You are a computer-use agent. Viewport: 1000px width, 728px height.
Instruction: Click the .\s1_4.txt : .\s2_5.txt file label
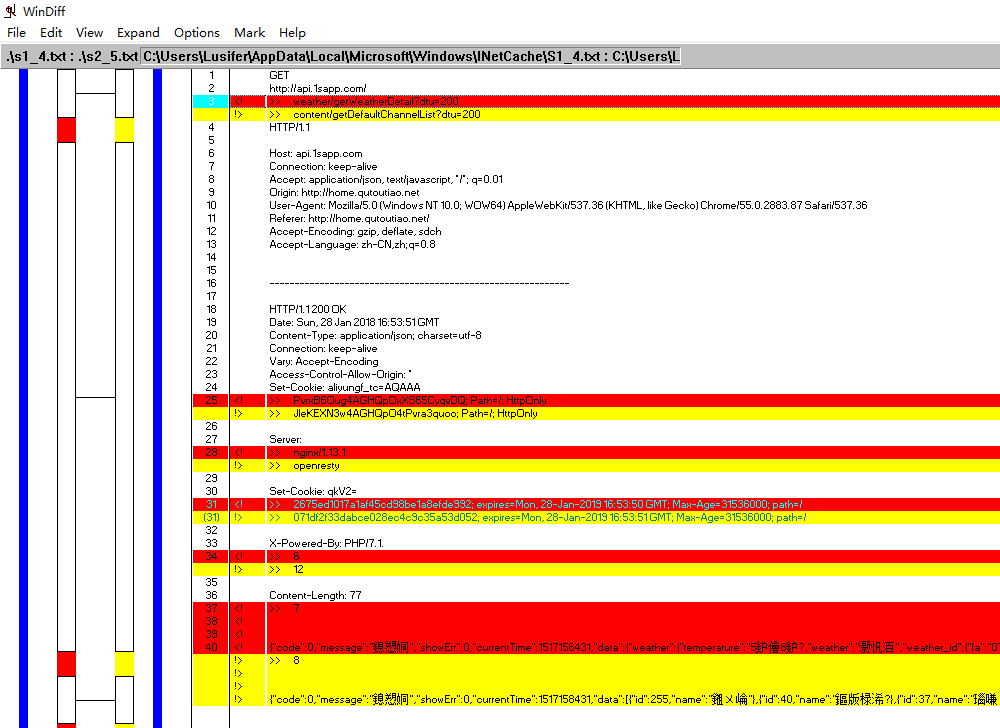[70, 57]
